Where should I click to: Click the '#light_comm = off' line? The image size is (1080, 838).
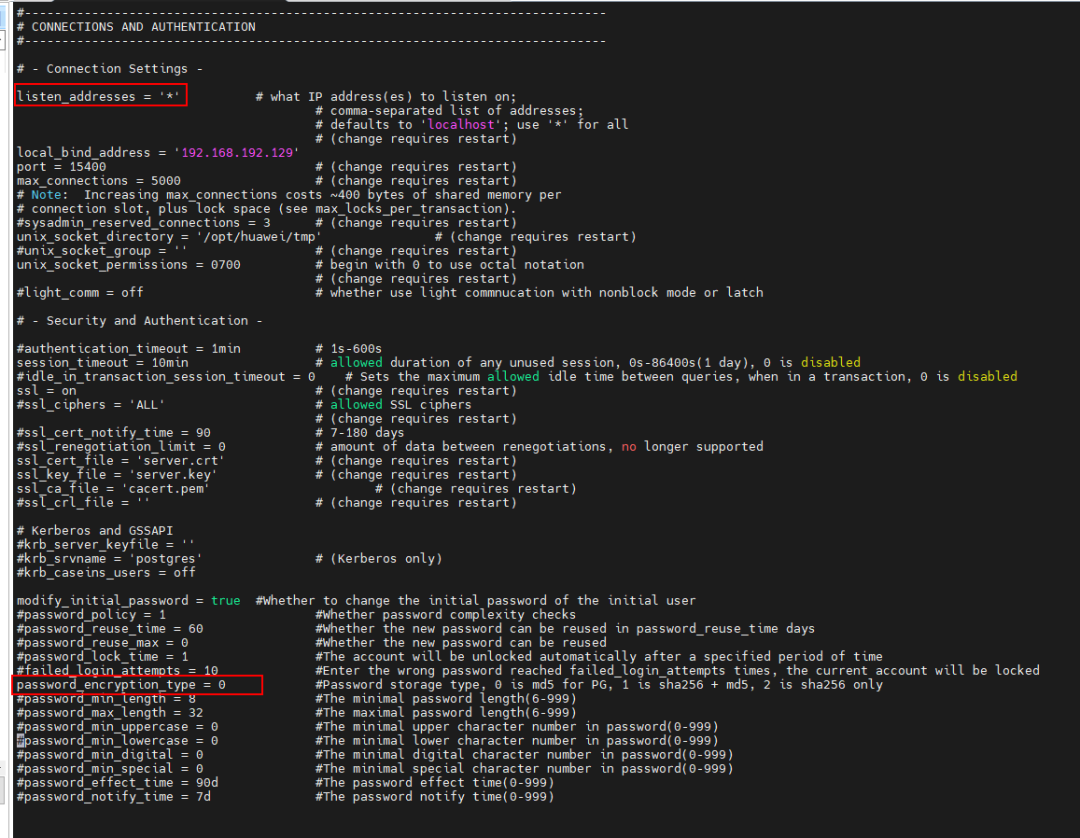(80, 293)
